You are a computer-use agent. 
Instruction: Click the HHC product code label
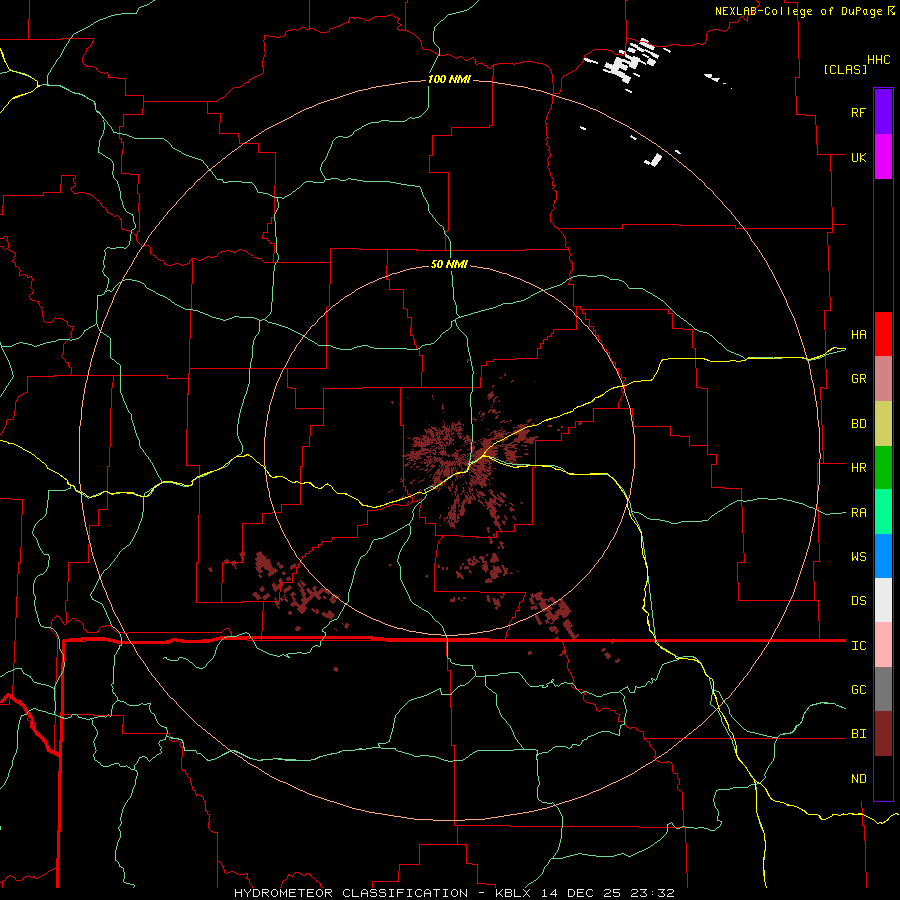pos(879,60)
